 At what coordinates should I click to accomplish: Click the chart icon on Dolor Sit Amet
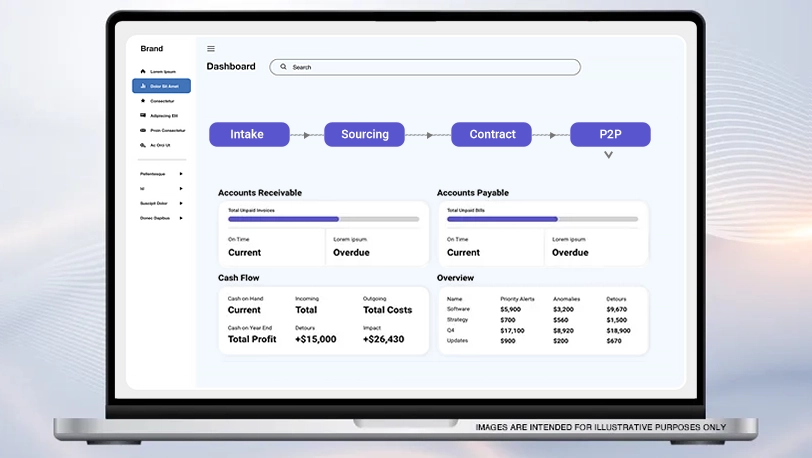(143, 86)
